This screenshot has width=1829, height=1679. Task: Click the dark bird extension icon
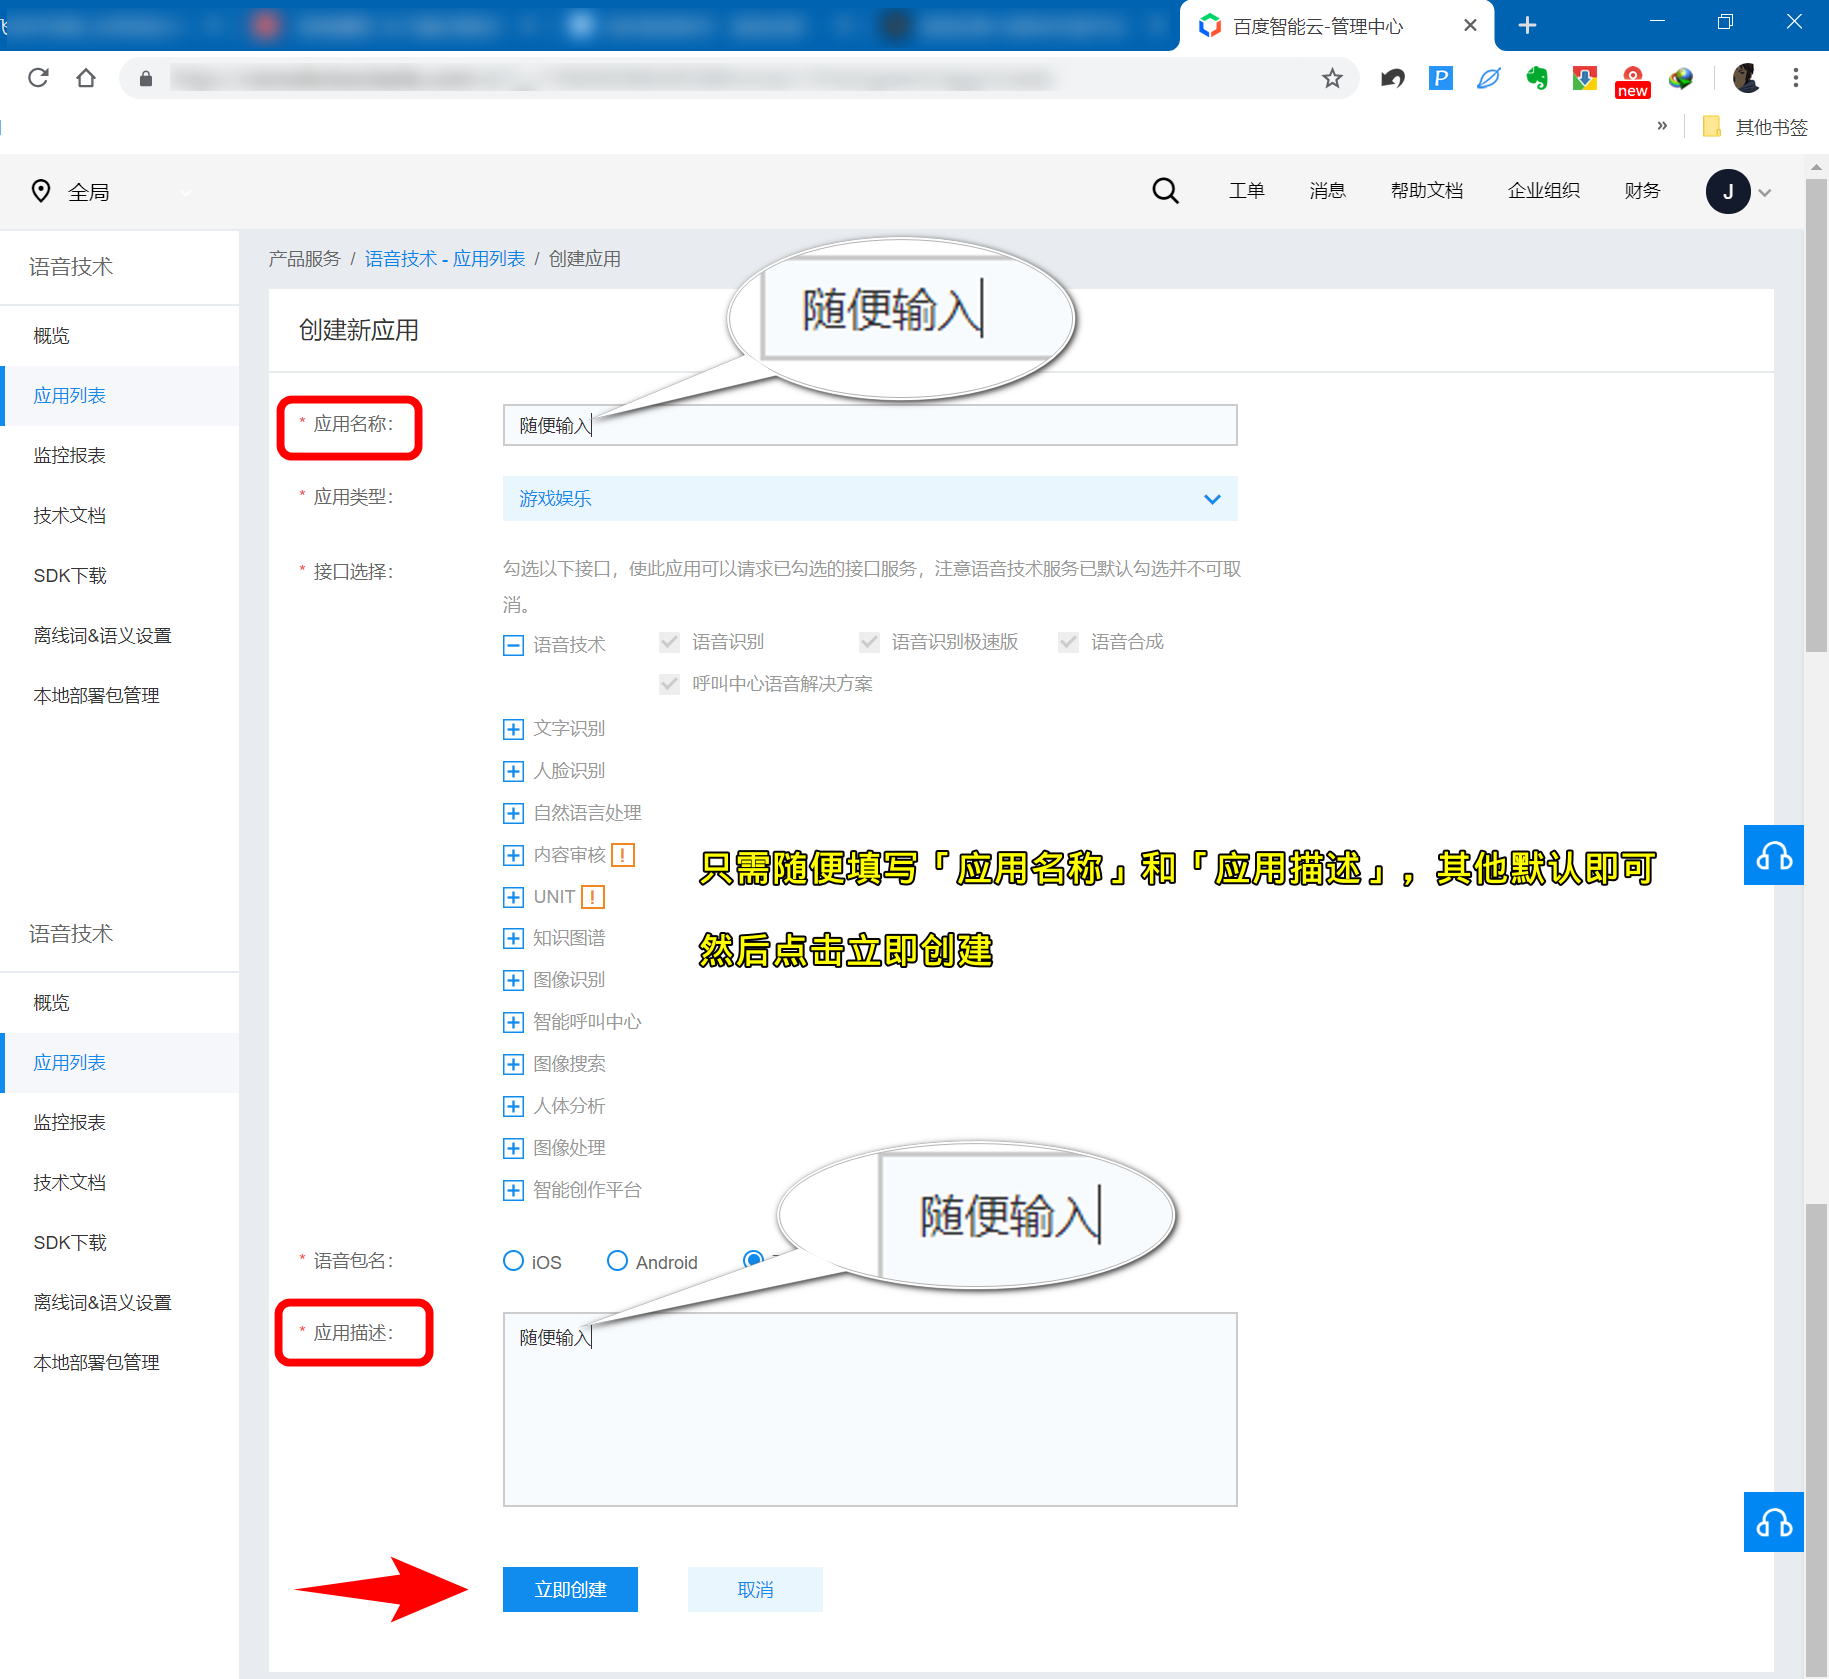(x=1393, y=78)
